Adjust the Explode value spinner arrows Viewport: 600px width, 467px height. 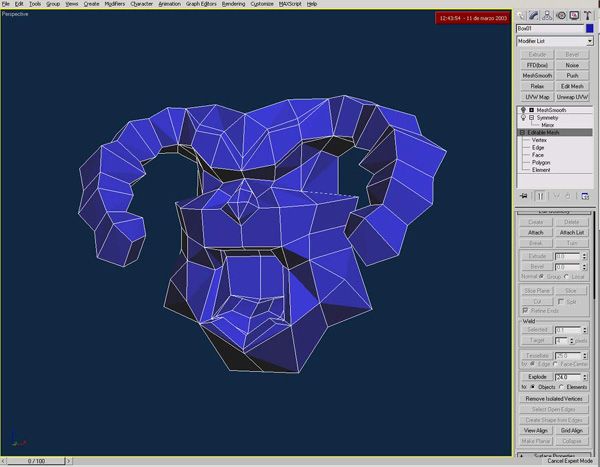(585, 377)
